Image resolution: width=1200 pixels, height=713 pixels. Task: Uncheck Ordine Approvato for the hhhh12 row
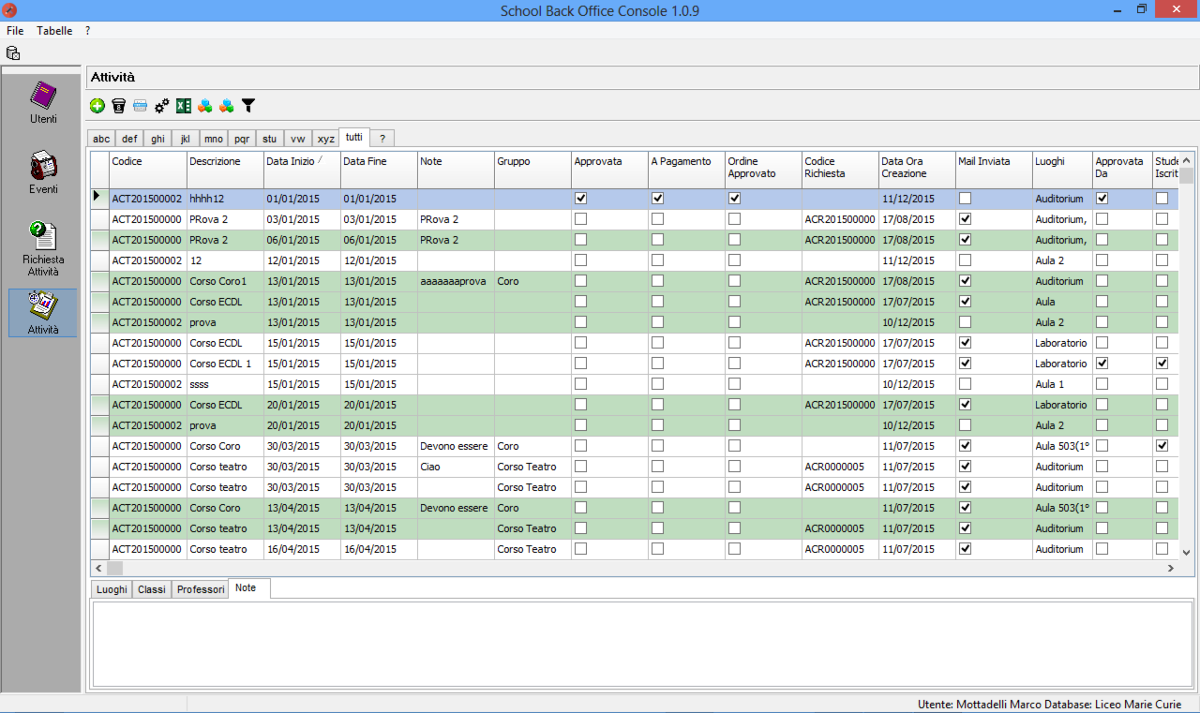tap(735, 198)
